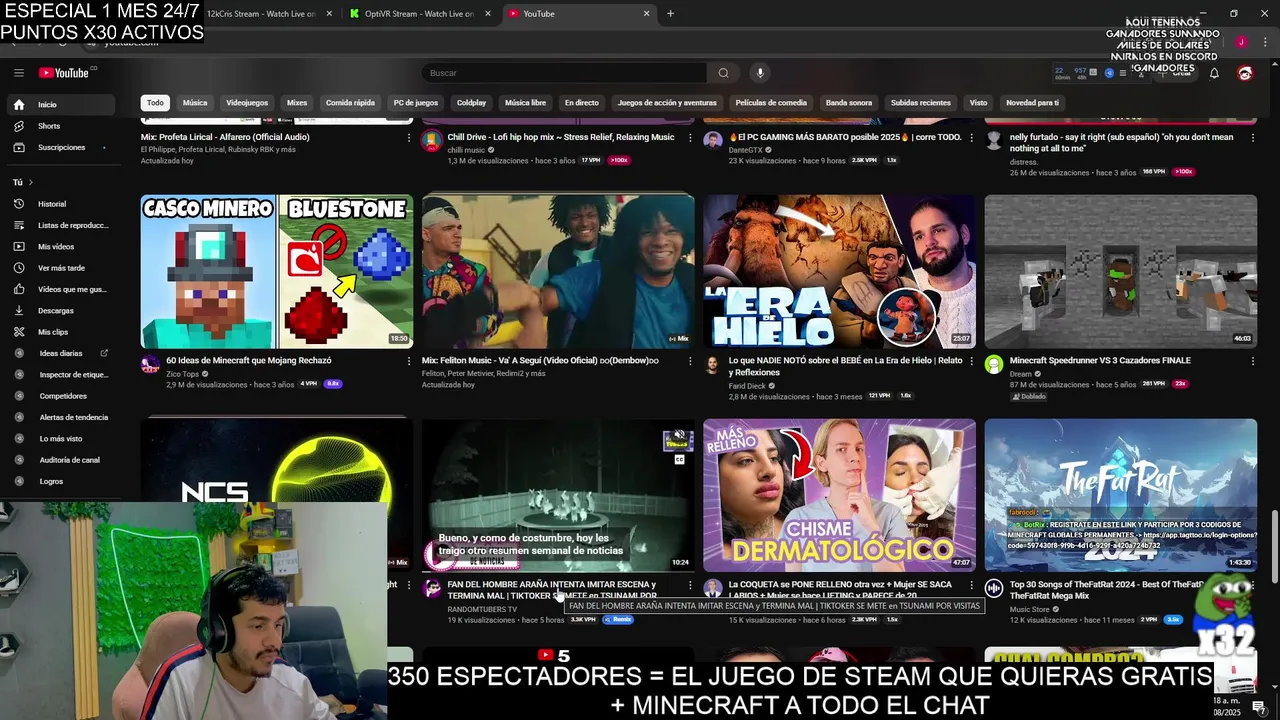Open the DanteGTX channel link

click(745, 149)
